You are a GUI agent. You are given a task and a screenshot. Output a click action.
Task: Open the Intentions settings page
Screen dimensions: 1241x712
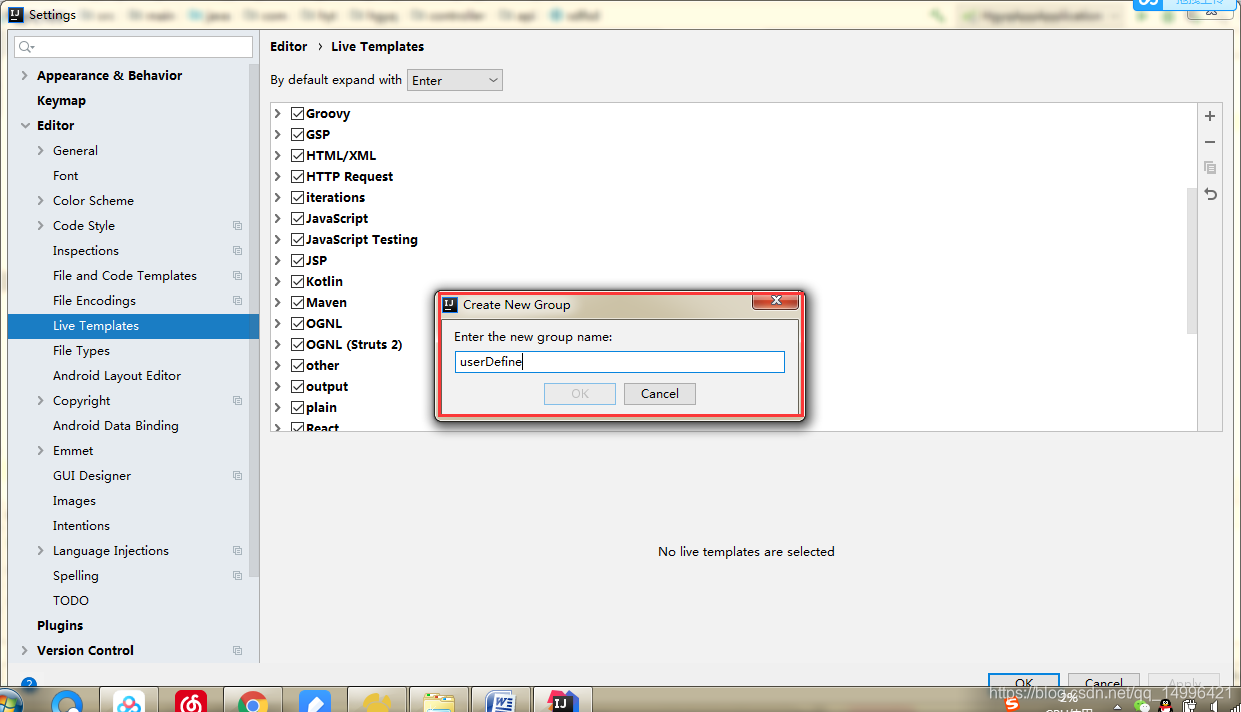coord(81,526)
